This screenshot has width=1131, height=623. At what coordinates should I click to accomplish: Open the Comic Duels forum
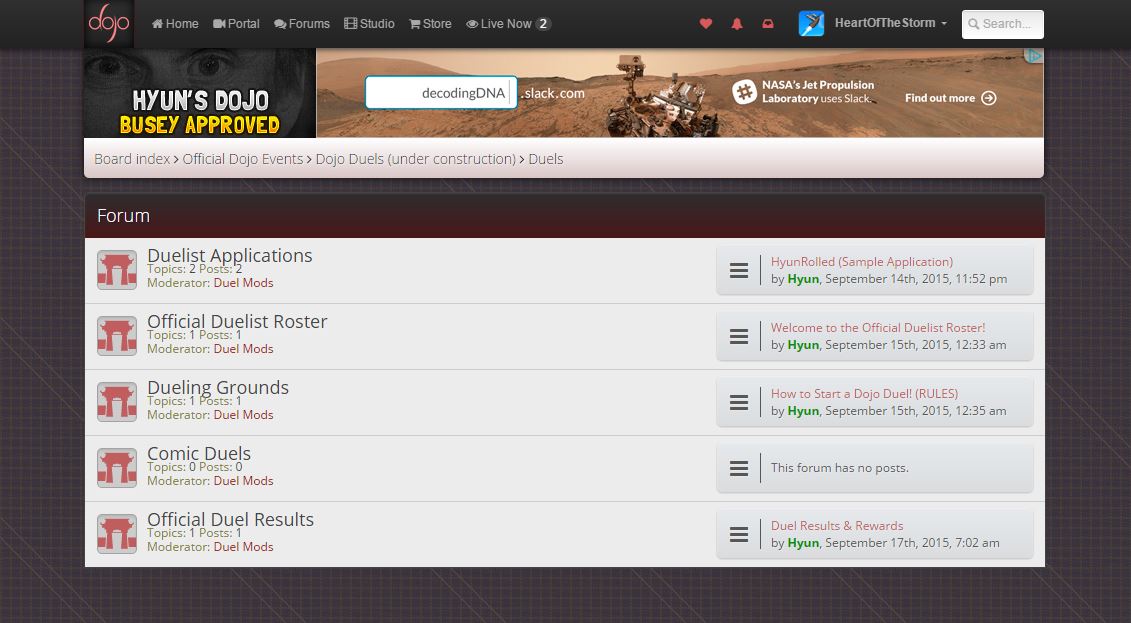coord(199,453)
